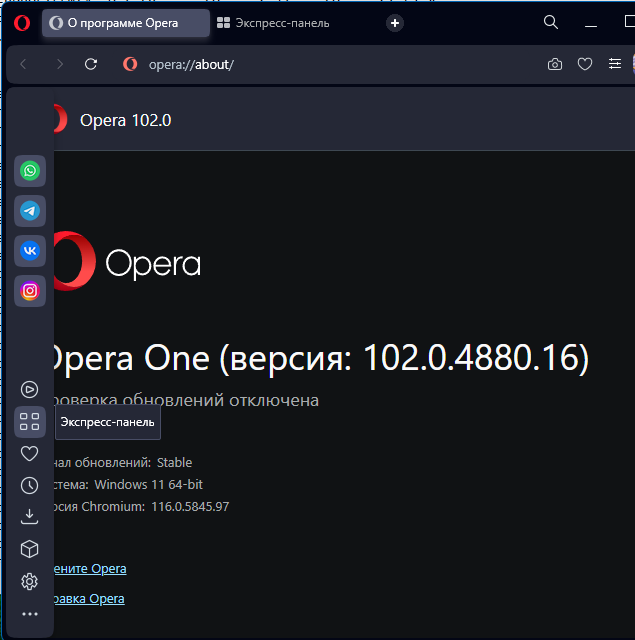The height and width of the screenshot is (640, 635).
Task: Open Extensions cube in the sidebar
Action: coord(29,549)
